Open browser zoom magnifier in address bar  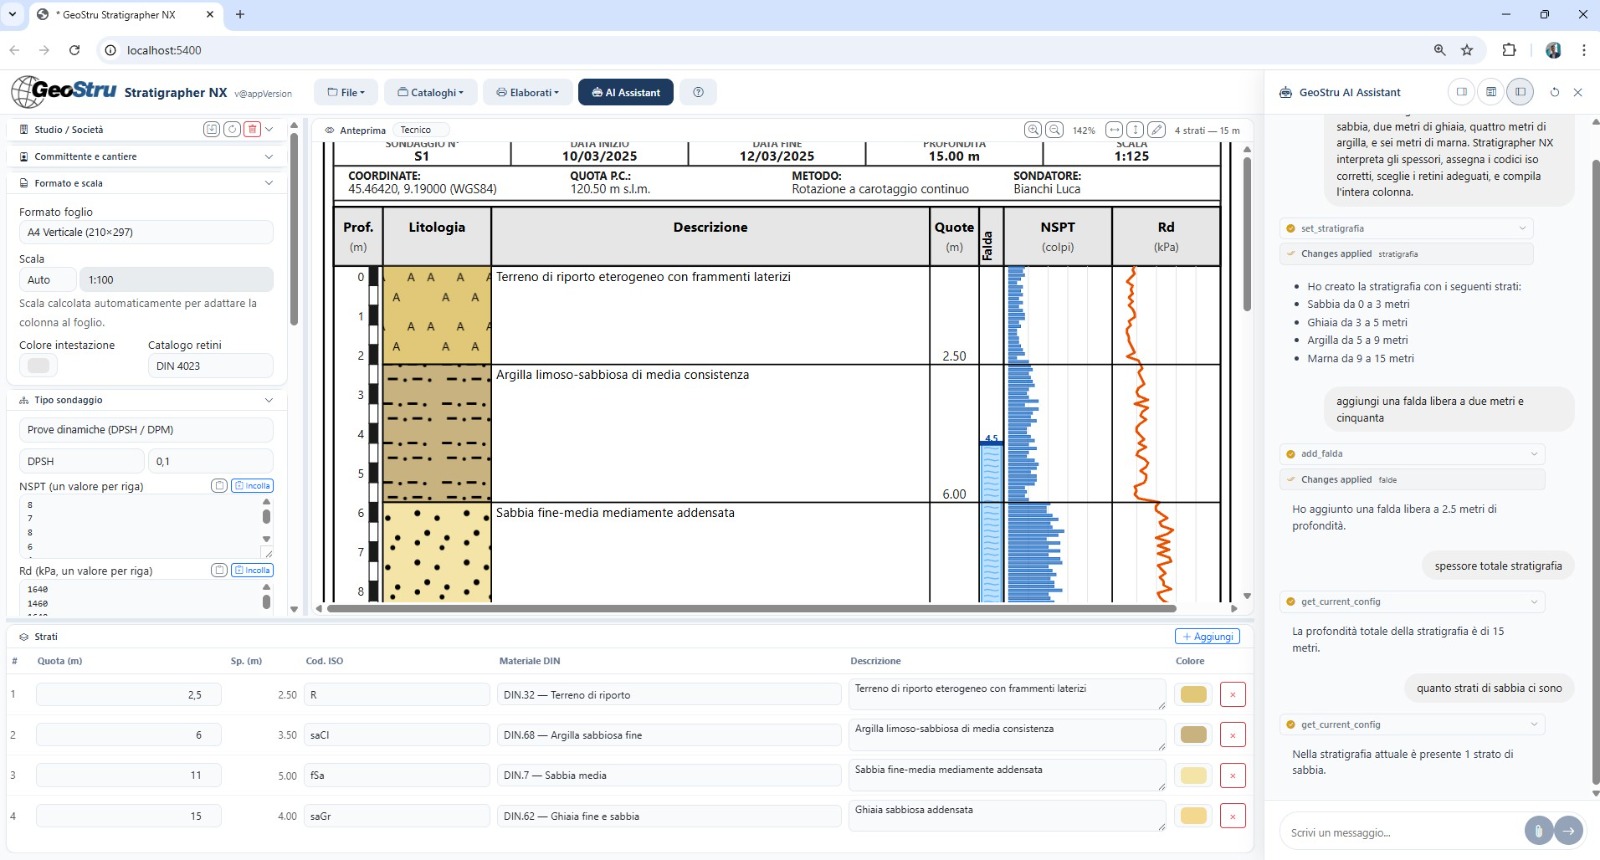[x=1440, y=50]
